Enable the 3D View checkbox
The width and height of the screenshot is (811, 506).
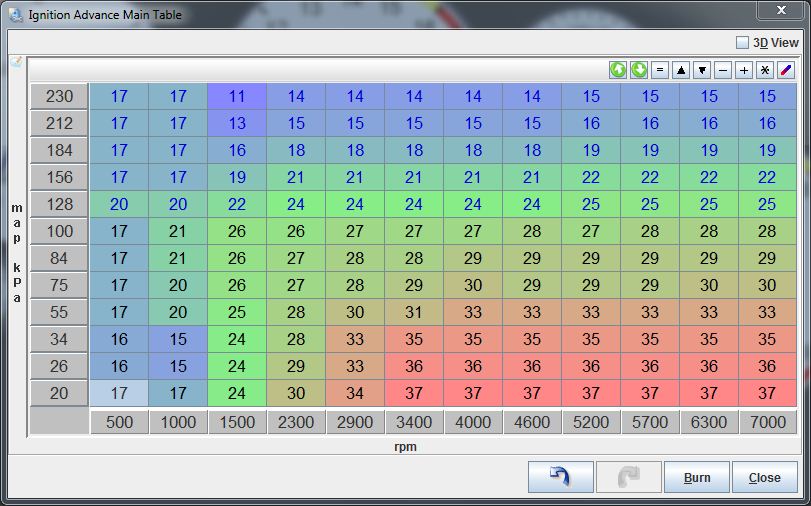(x=742, y=43)
